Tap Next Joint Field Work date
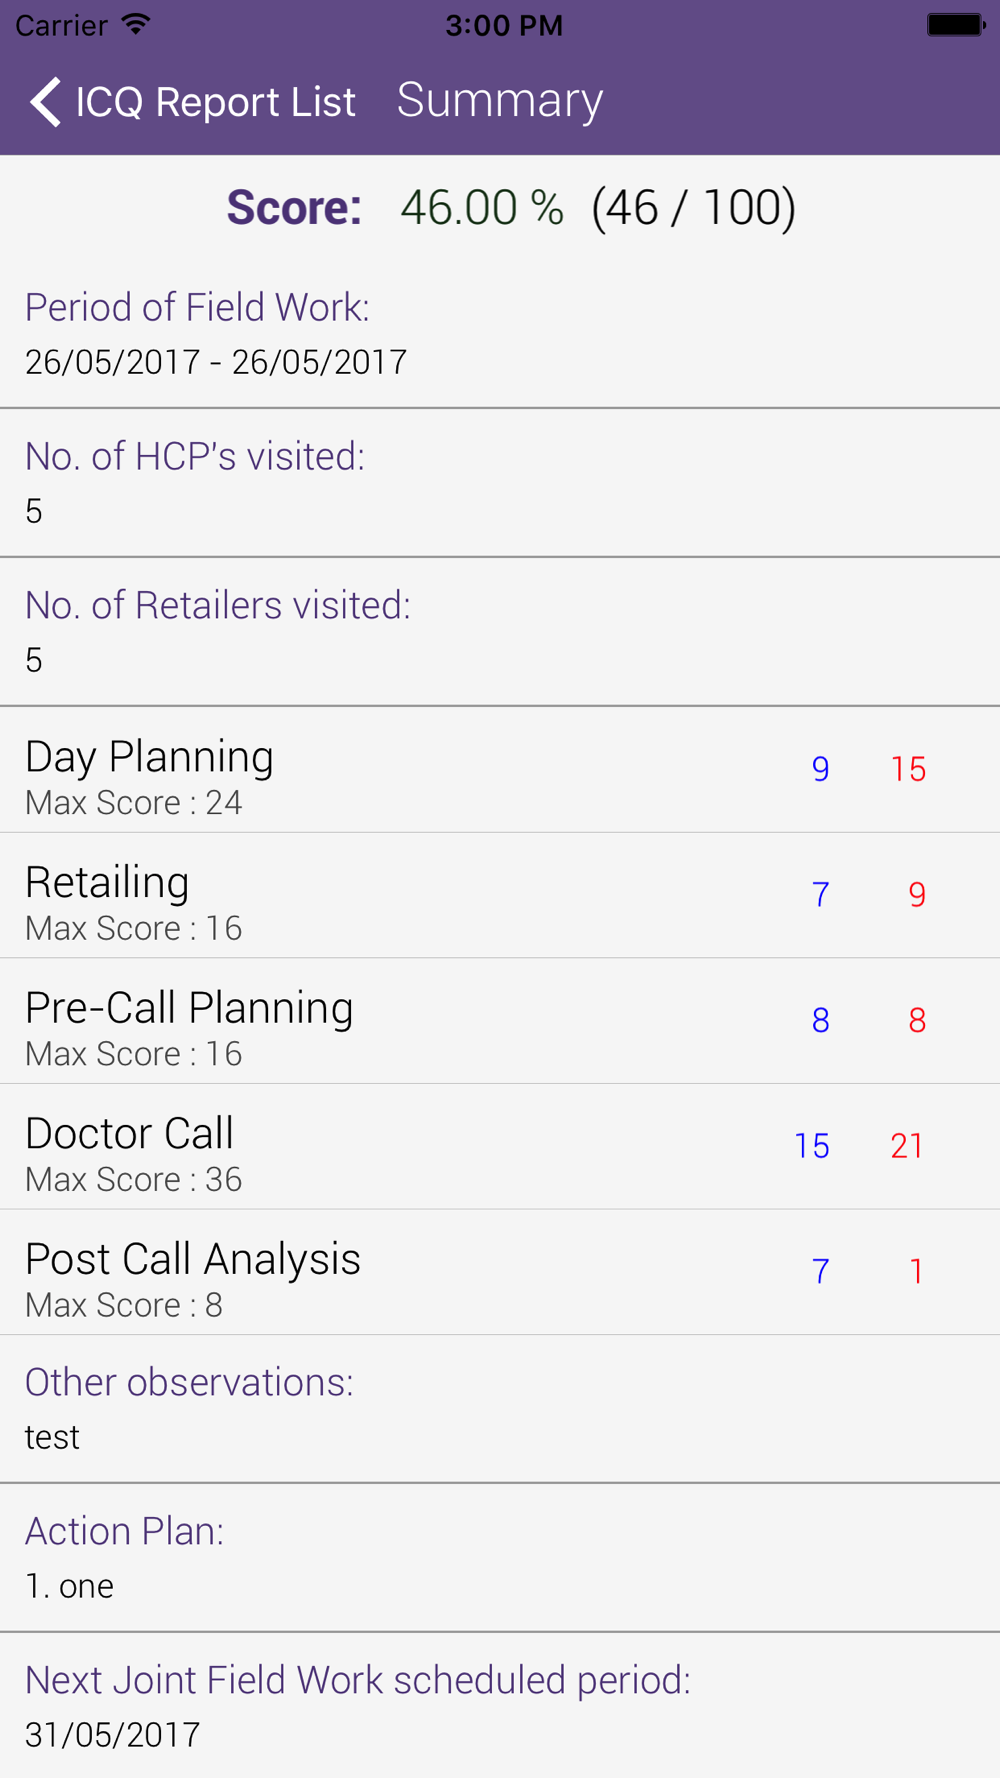The width and height of the screenshot is (1000, 1778). pyautogui.click(x=113, y=1735)
